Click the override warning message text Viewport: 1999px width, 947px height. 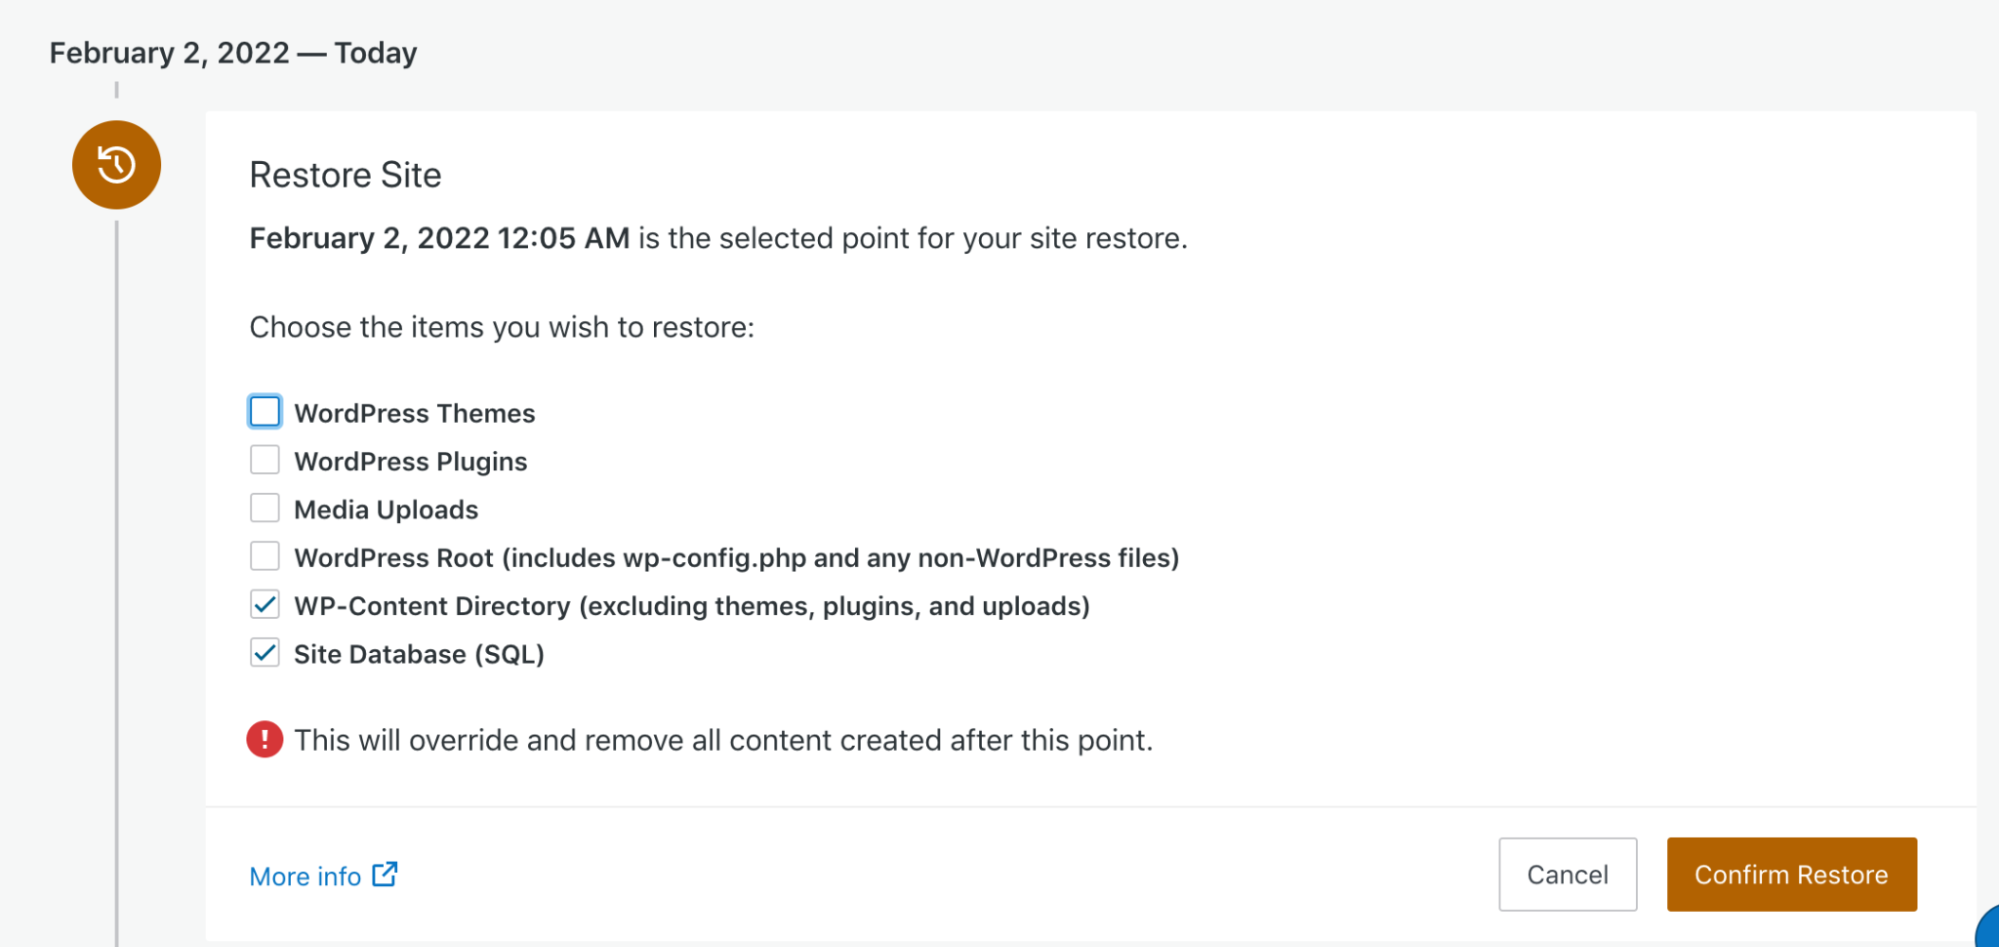[723, 741]
